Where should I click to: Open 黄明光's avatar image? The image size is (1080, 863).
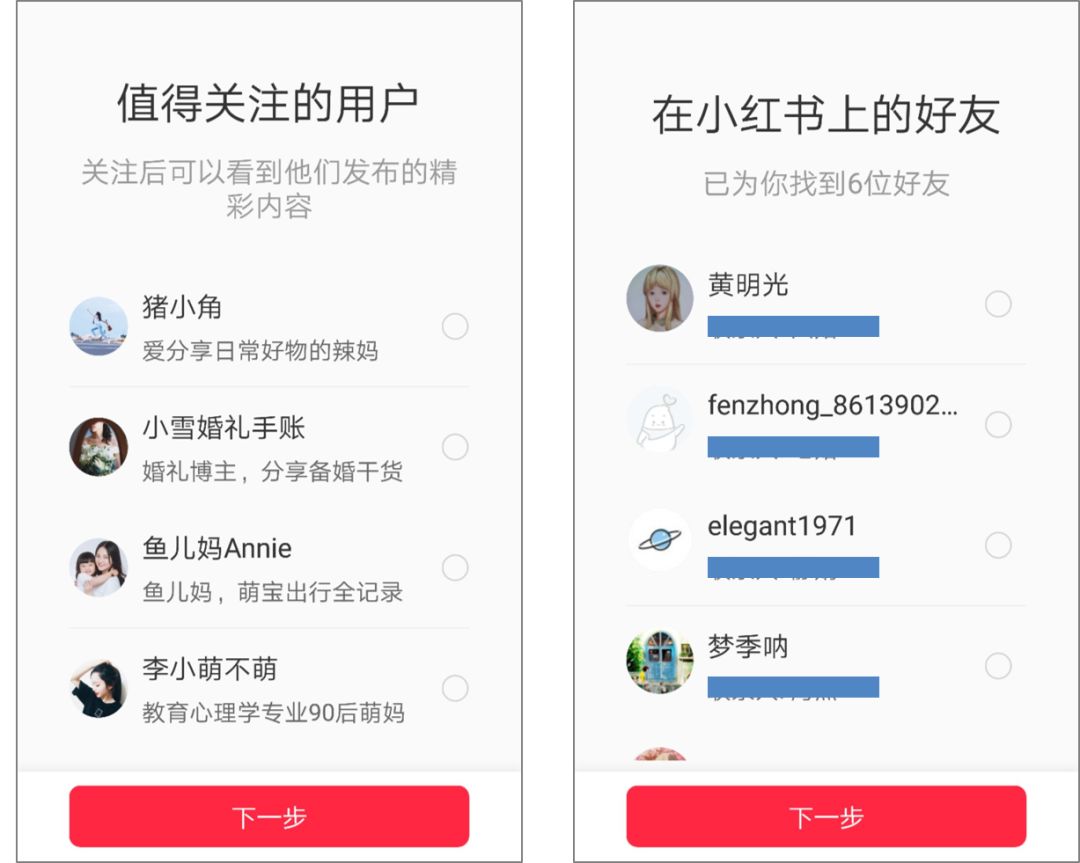pos(659,298)
